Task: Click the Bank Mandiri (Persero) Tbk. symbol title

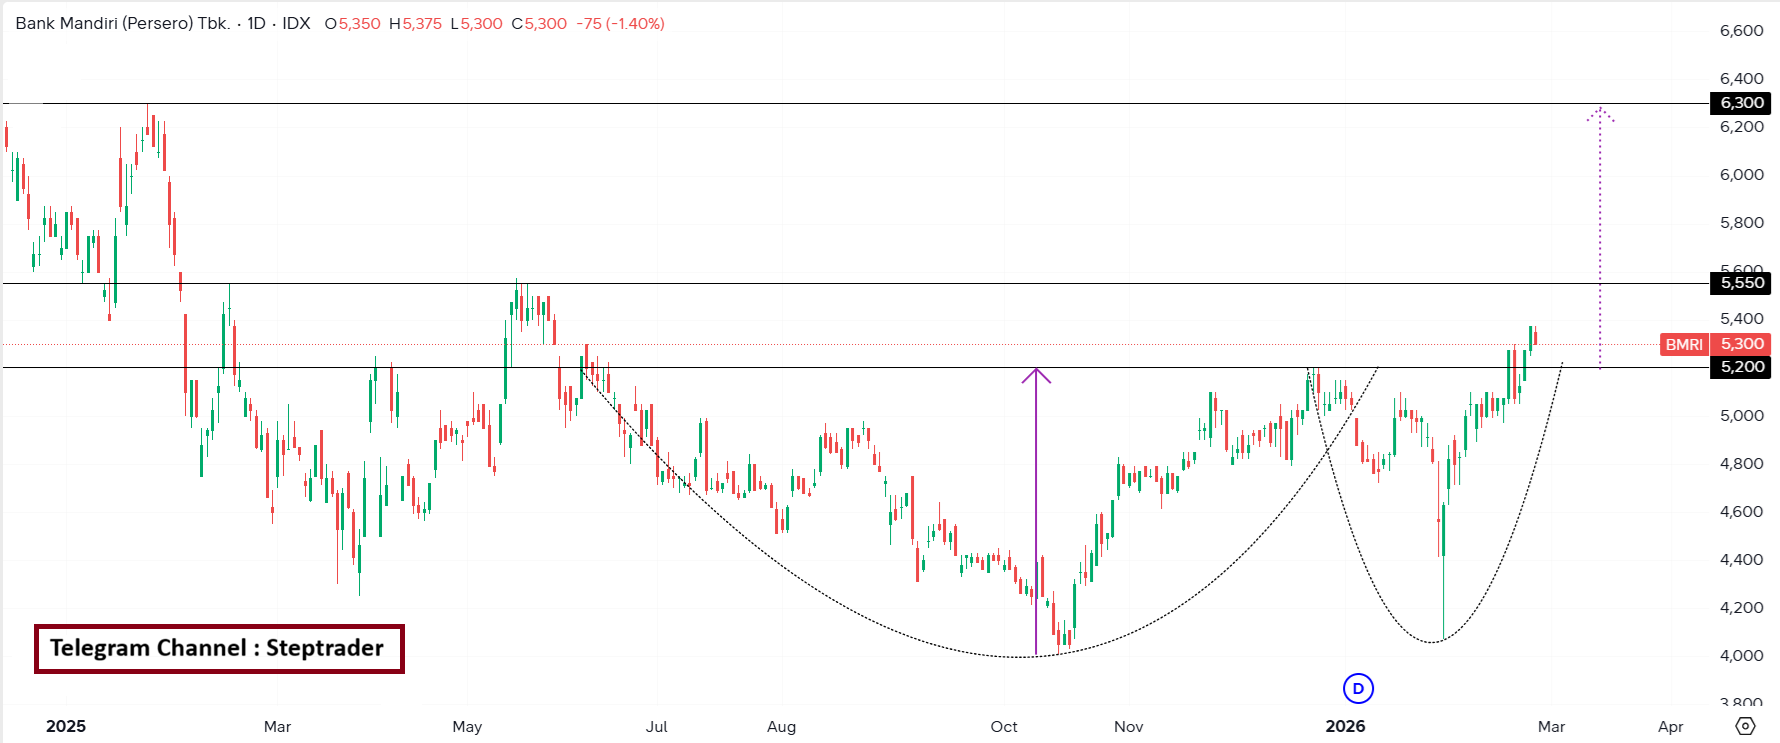Action: pos(123,23)
